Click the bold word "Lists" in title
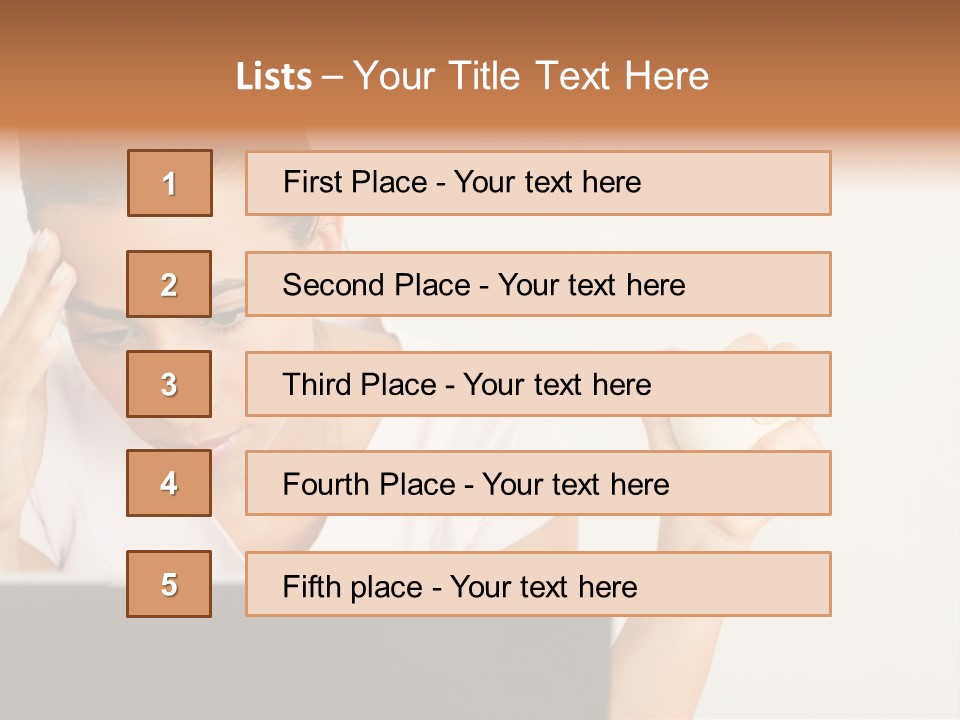 (274, 77)
